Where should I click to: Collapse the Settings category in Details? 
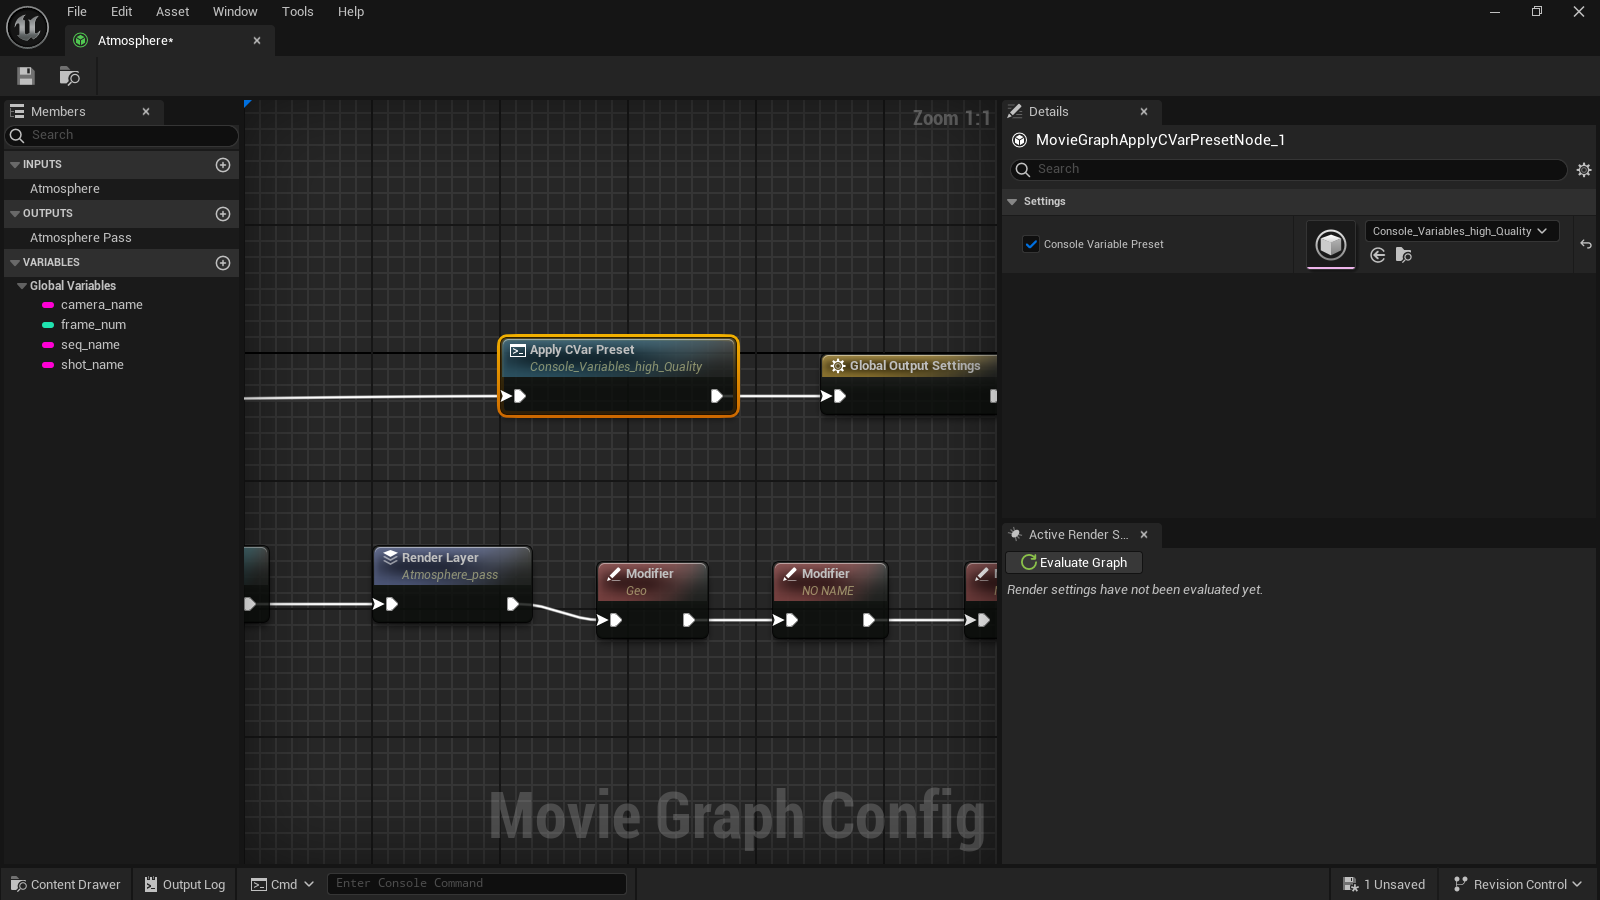(x=1012, y=202)
